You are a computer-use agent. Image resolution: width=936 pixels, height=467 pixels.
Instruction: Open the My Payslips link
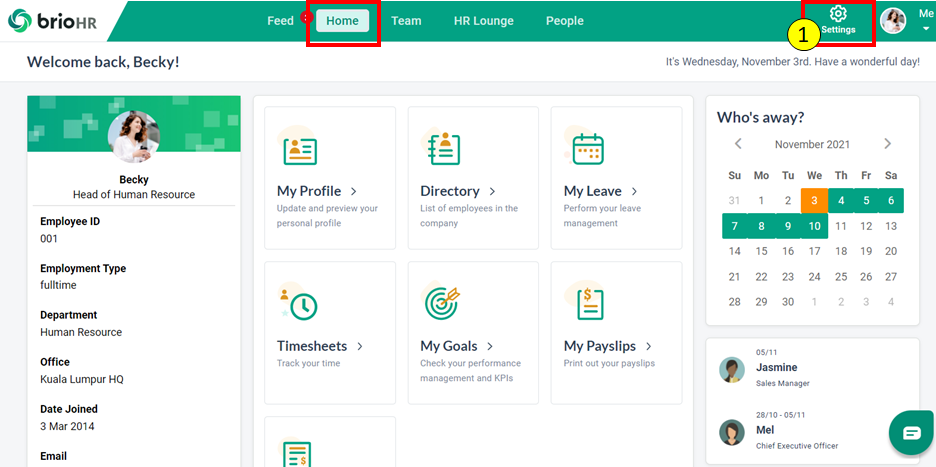pos(600,346)
